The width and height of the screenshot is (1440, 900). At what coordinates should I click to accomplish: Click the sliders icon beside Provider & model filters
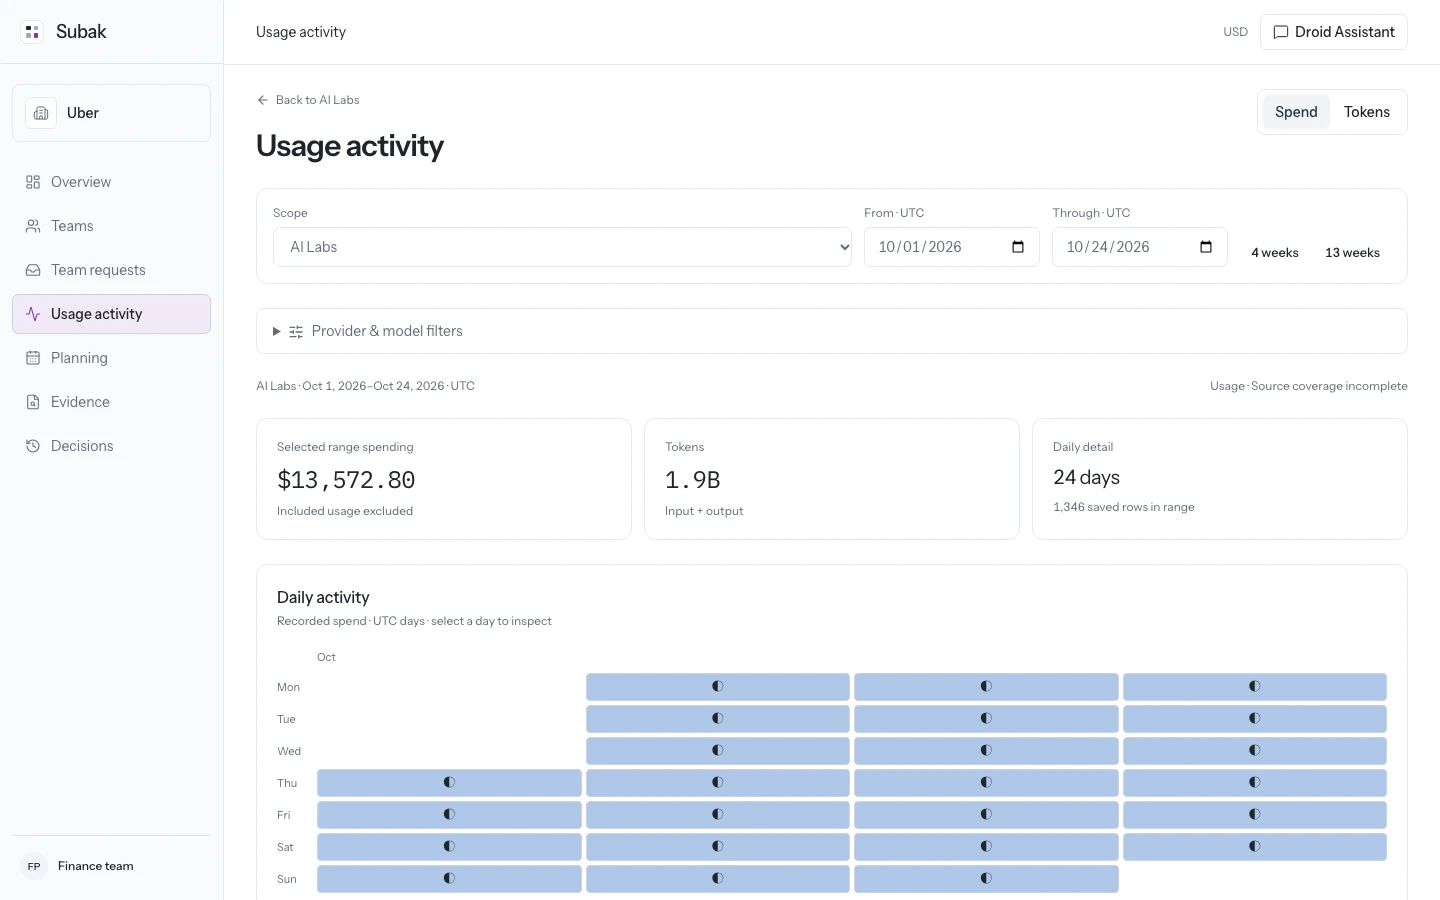tap(296, 332)
